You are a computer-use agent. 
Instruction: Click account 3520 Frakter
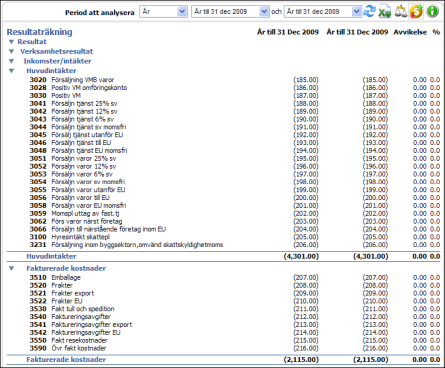pyautogui.click(x=51, y=285)
